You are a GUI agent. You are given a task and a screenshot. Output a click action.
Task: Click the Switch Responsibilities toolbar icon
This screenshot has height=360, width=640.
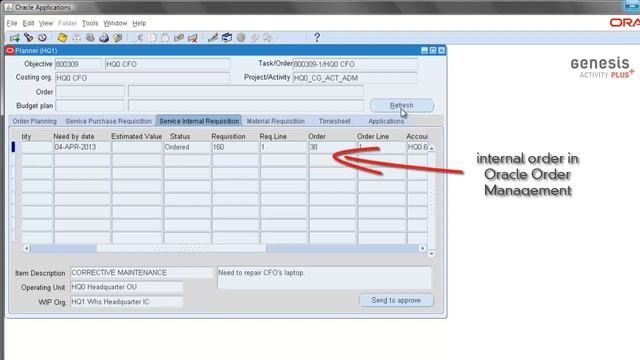coord(90,38)
